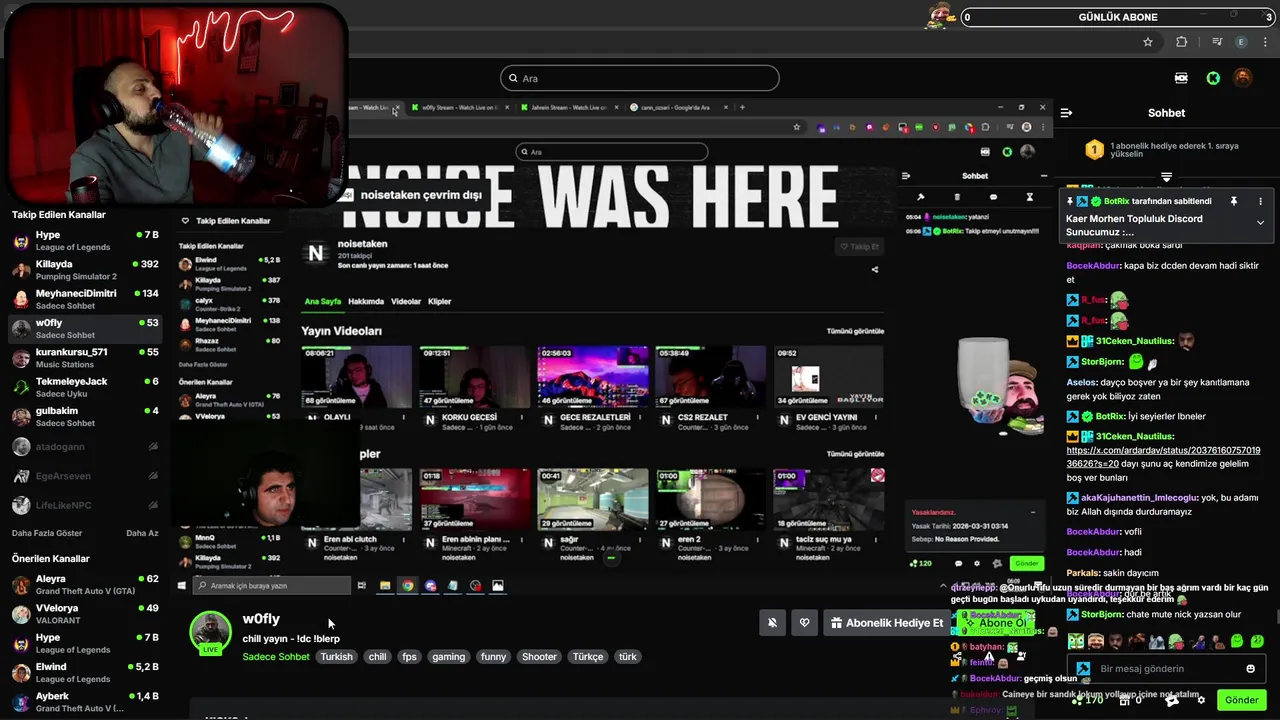This screenshot has width=1280, height=720.
Task: Open gulbakim channel in sidebar
Action: pos(85,417)
